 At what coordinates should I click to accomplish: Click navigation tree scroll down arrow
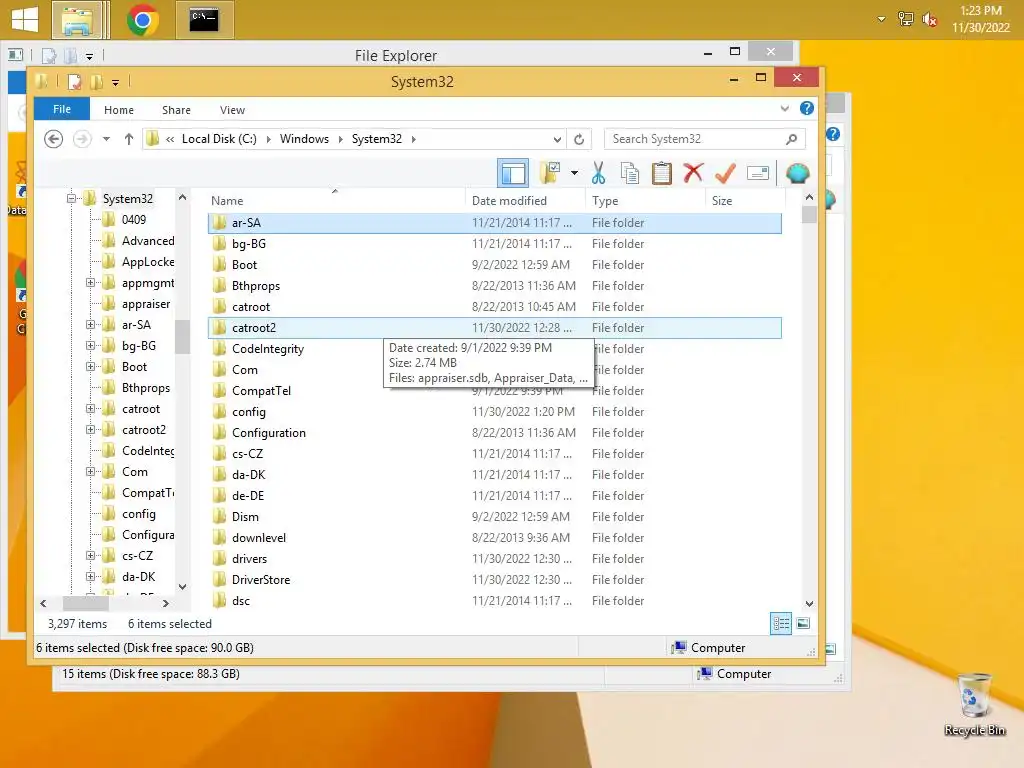pyautogui.click(x=182, y=586)
